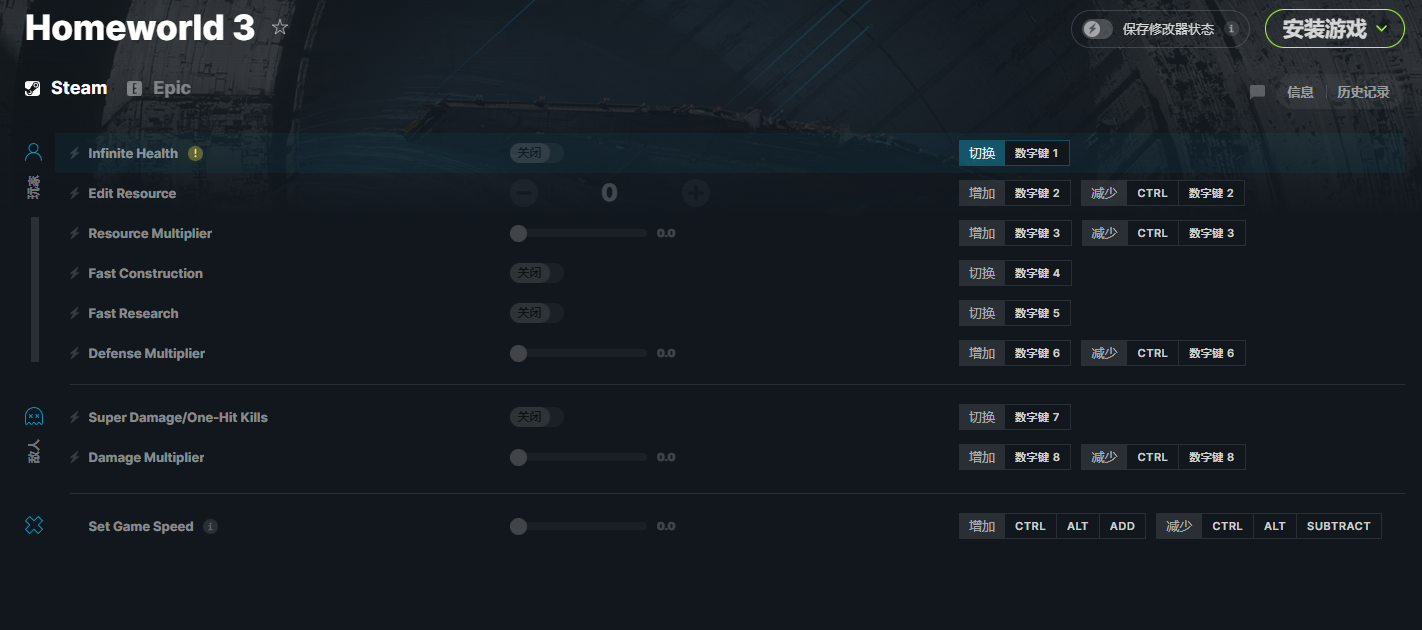Click the info icon next to Infinite Health
The image size is (1422, 630).
[x=195, y=153]
